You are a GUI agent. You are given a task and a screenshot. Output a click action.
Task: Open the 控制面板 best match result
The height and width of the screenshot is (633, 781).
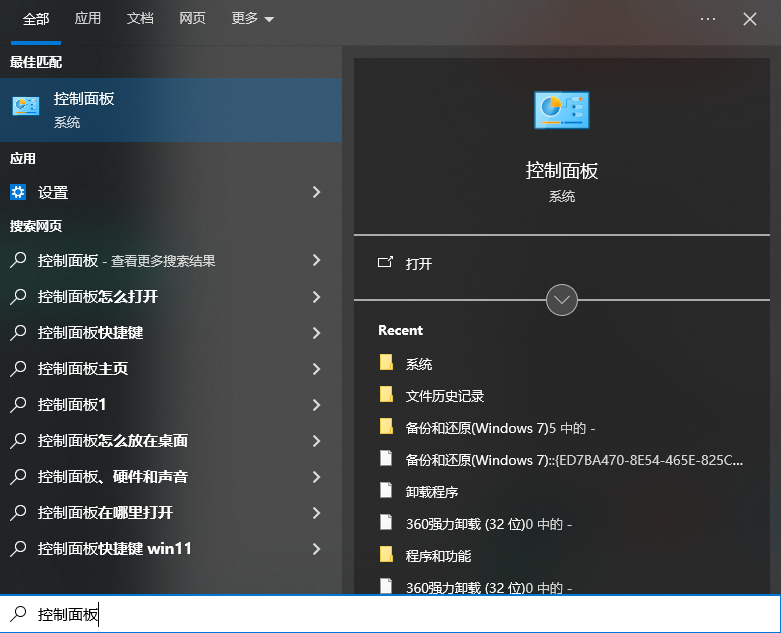pos(171,110)
